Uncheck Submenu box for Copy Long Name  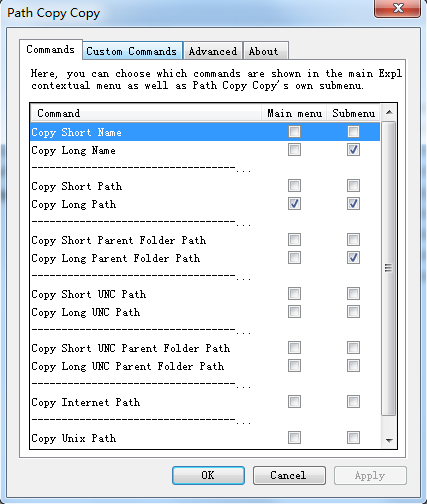pos(353,150)
